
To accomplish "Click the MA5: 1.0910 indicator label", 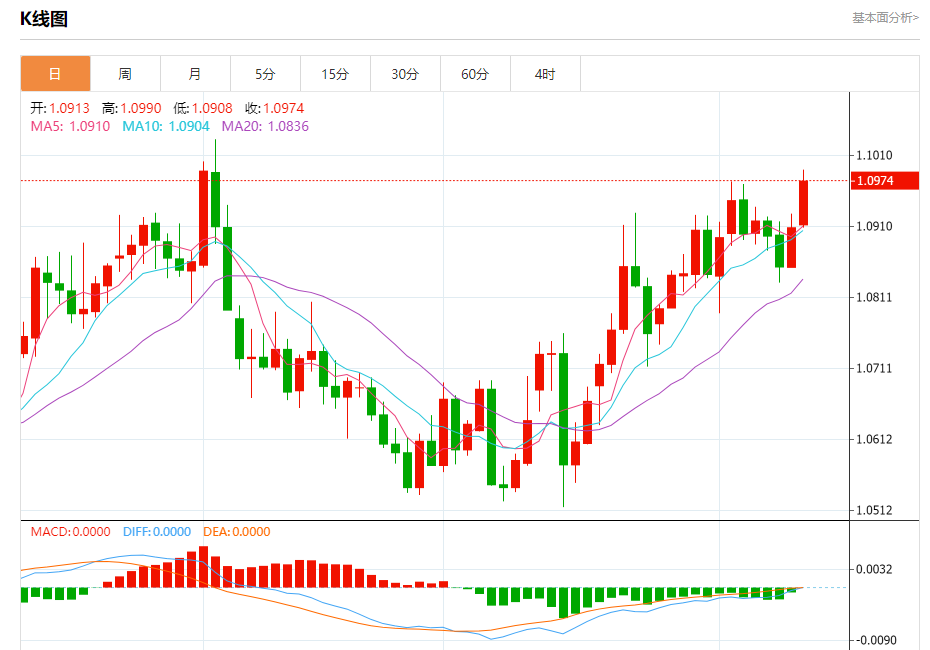I will click(70, 126).
